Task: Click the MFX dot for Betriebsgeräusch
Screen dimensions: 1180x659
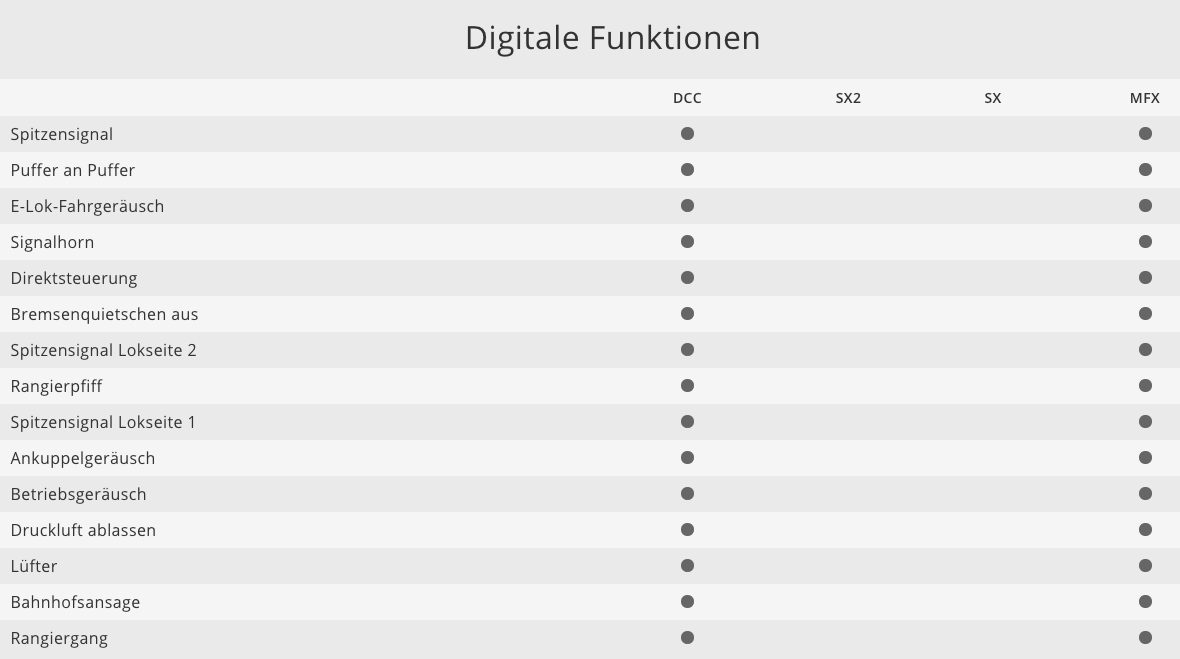Action: pos(1145,494)
